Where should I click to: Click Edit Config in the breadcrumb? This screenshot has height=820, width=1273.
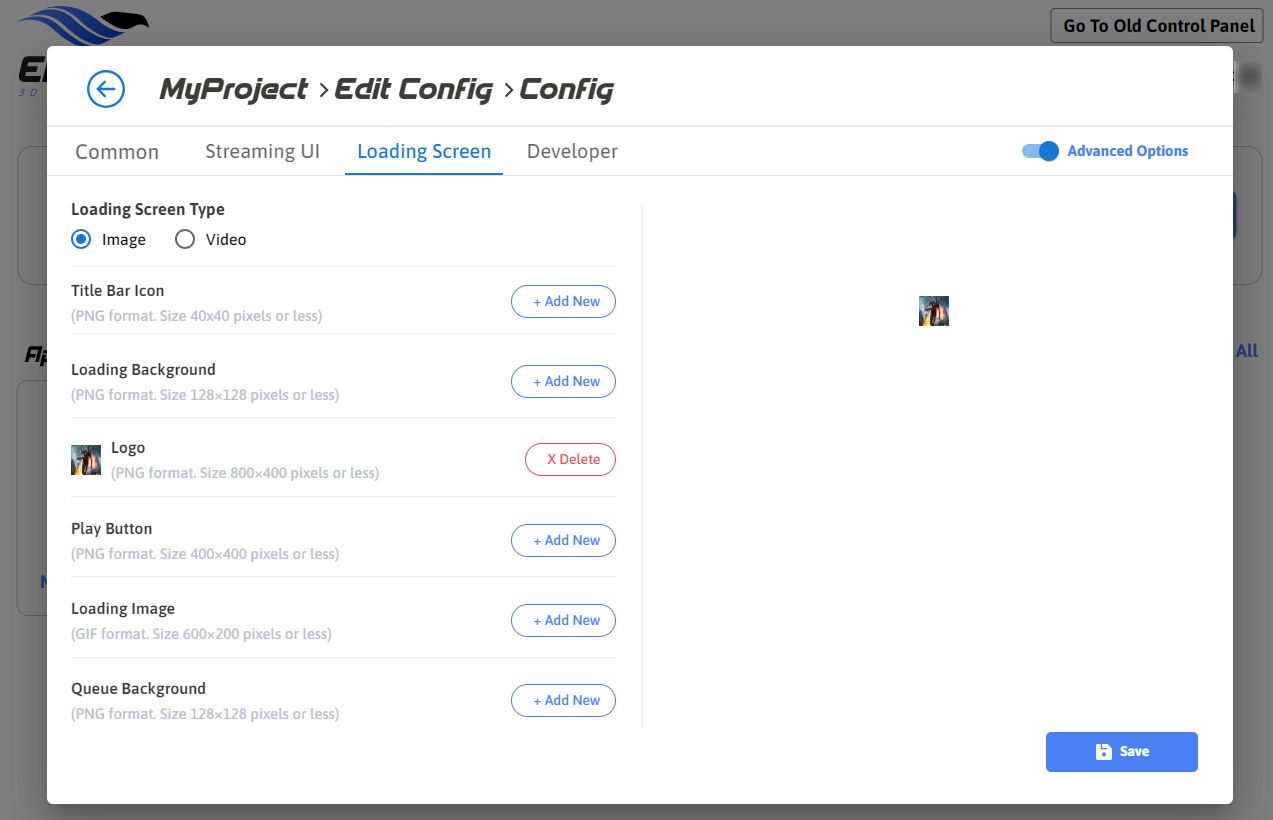coord(413,90)
